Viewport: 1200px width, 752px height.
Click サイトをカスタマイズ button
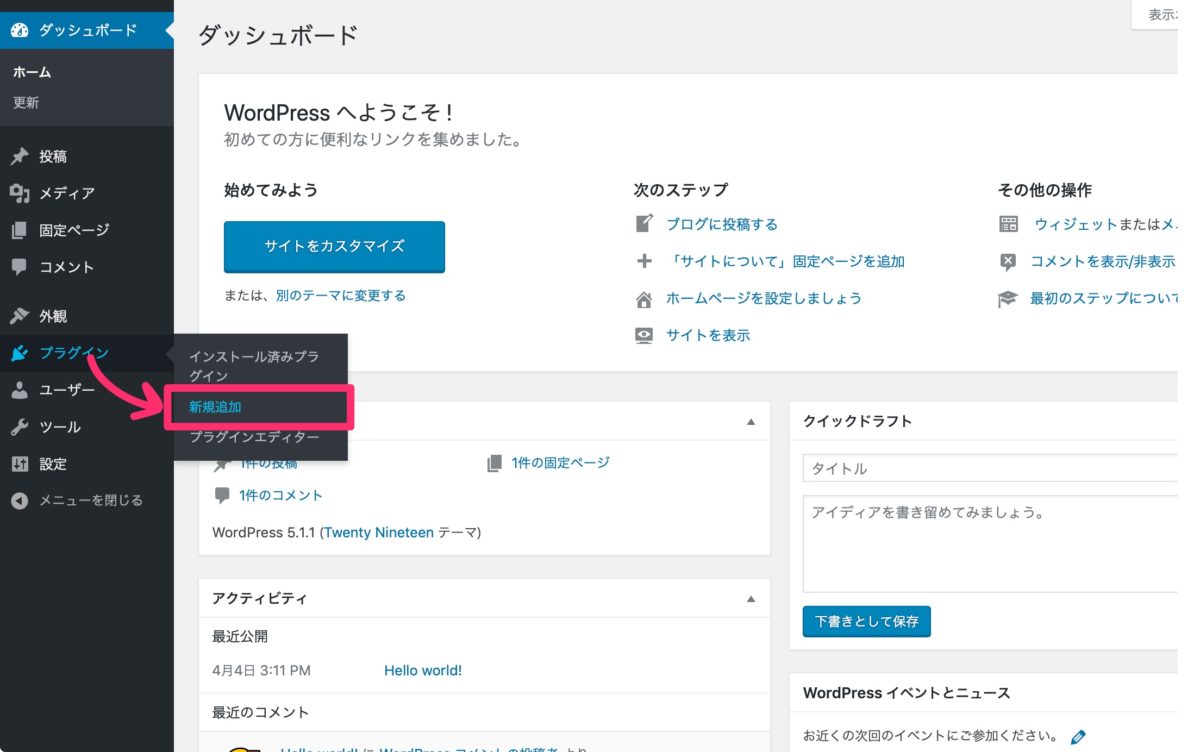coord(334,246)
